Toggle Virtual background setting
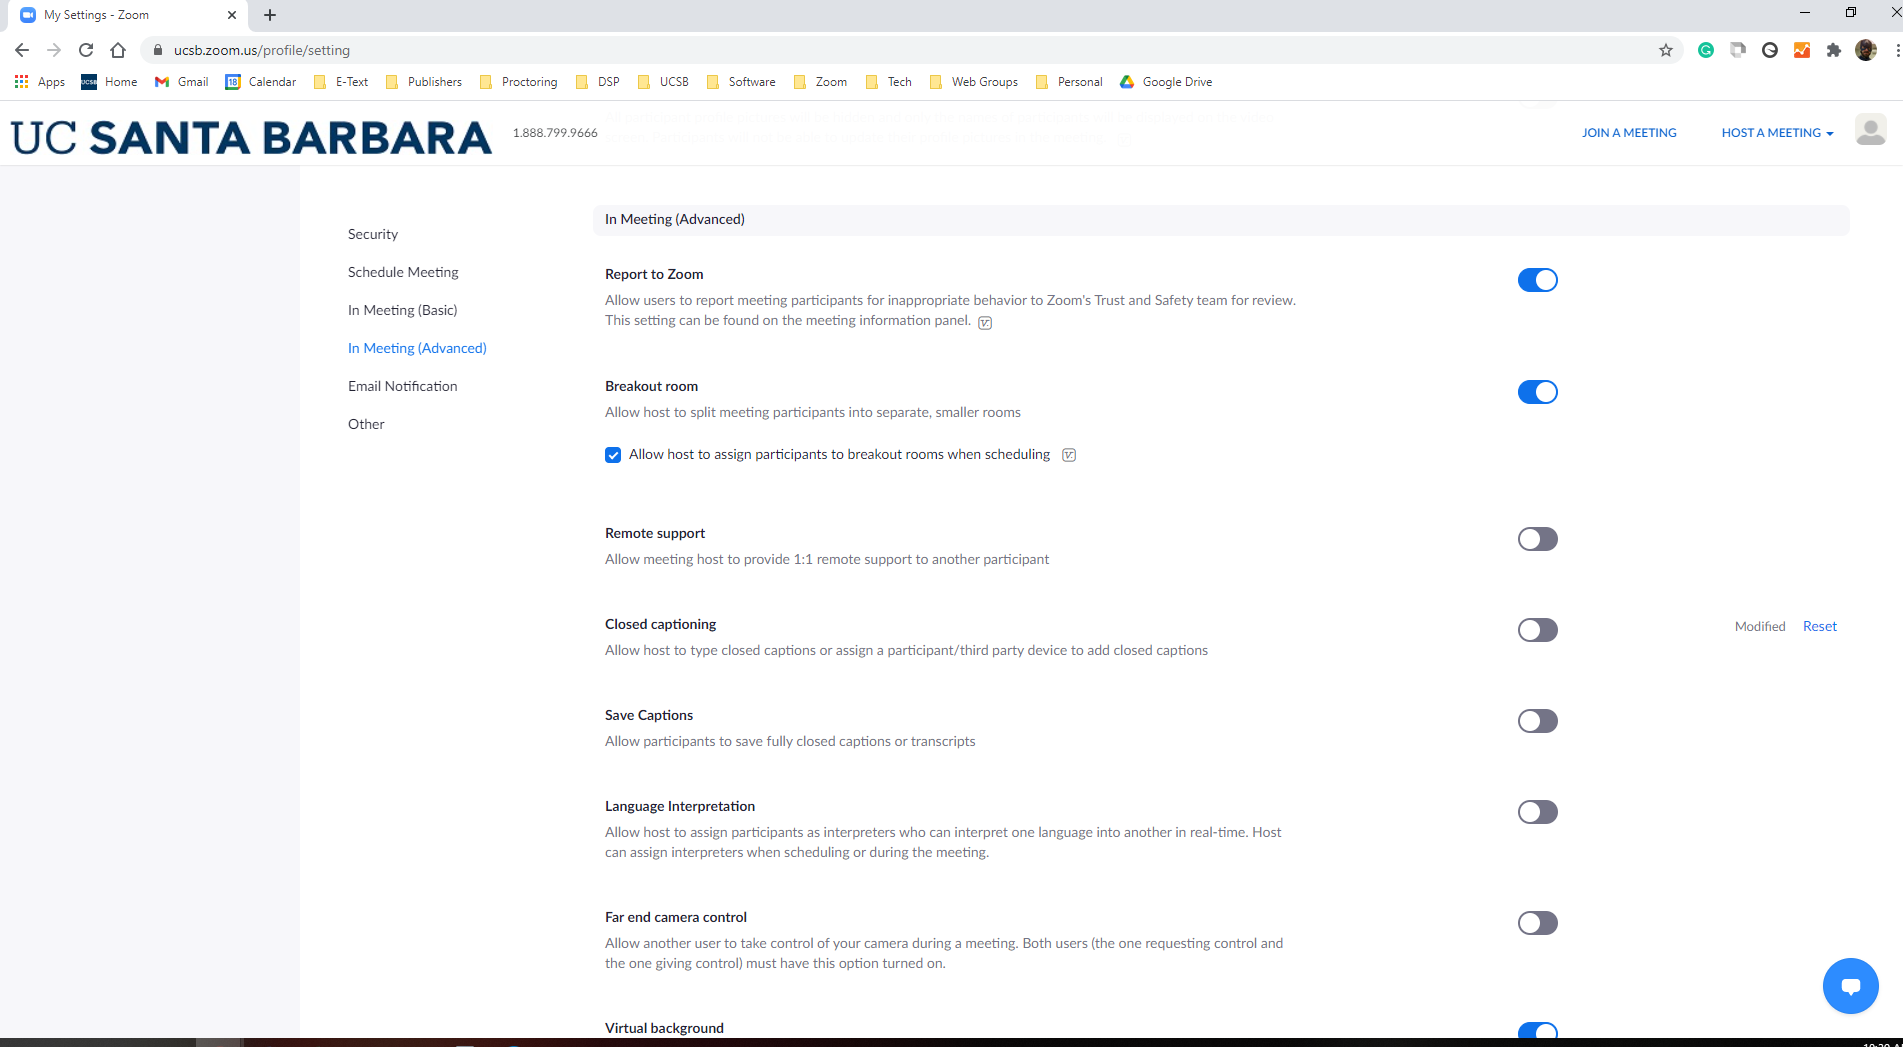The width and height of the screenshot is (1903, 1047). click(1537, 1030)
